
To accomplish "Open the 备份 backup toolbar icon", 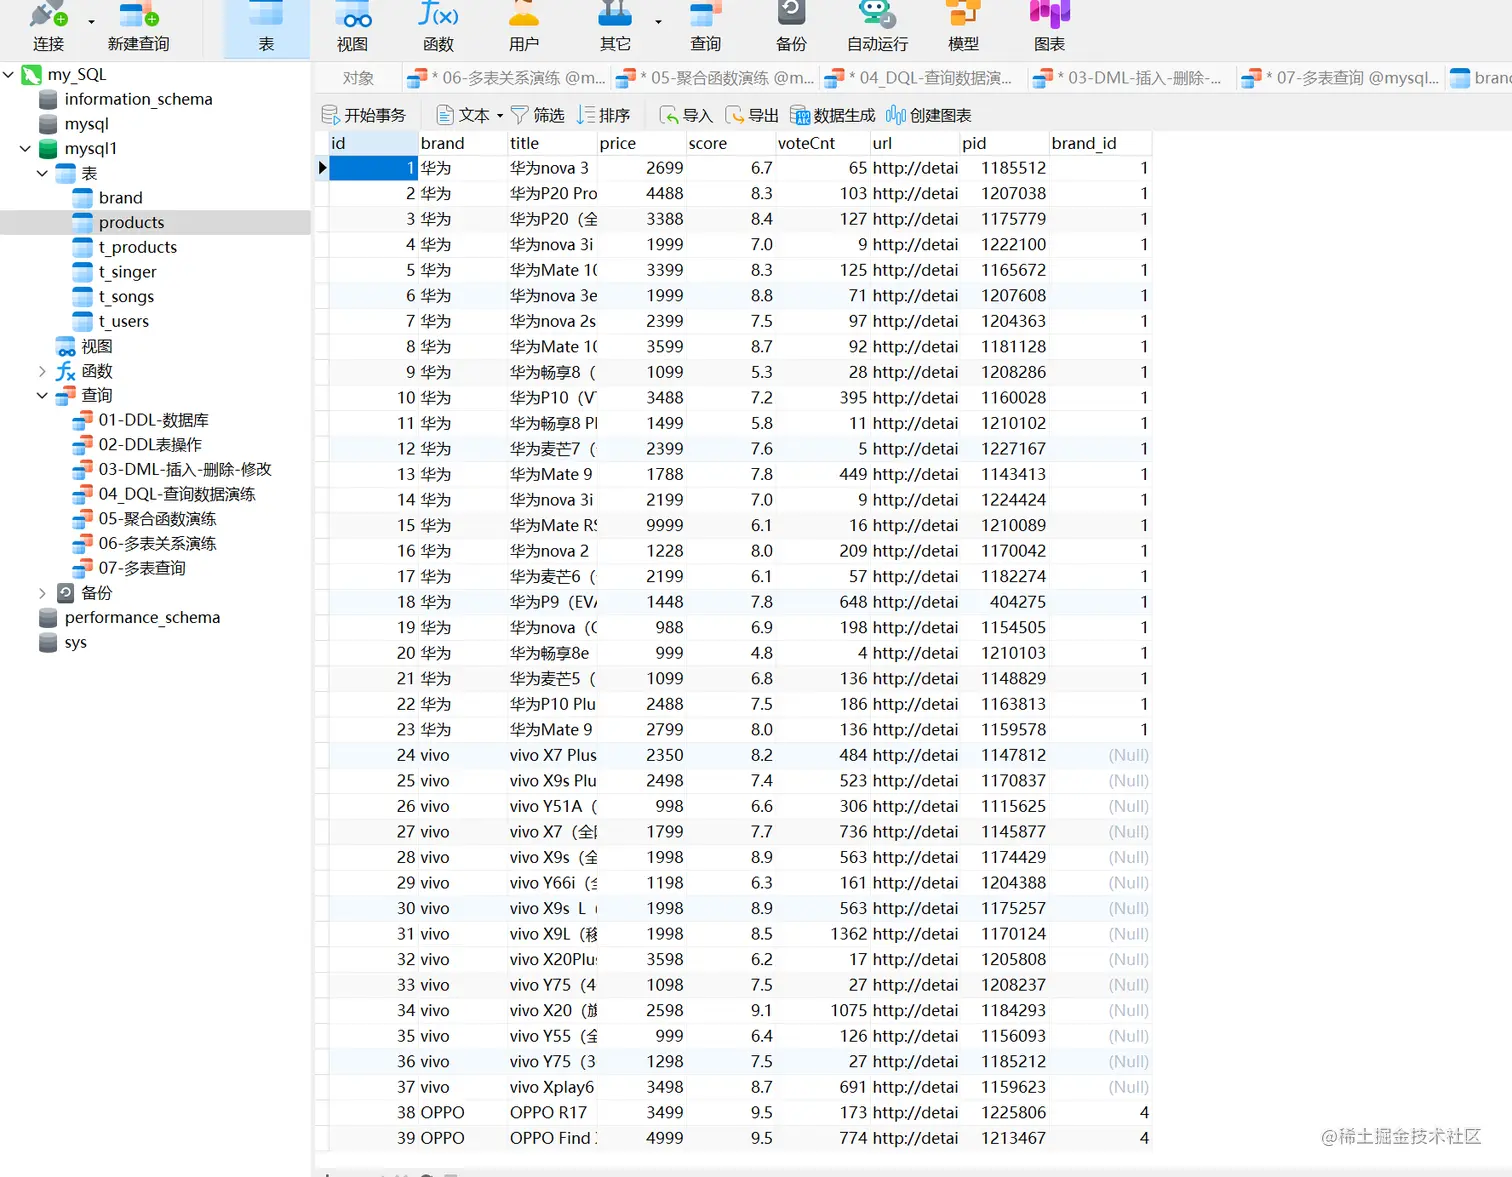I will point(791,28).
